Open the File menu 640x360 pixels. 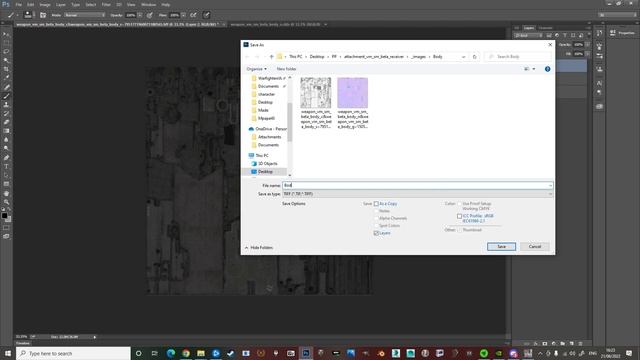(18, 4)
